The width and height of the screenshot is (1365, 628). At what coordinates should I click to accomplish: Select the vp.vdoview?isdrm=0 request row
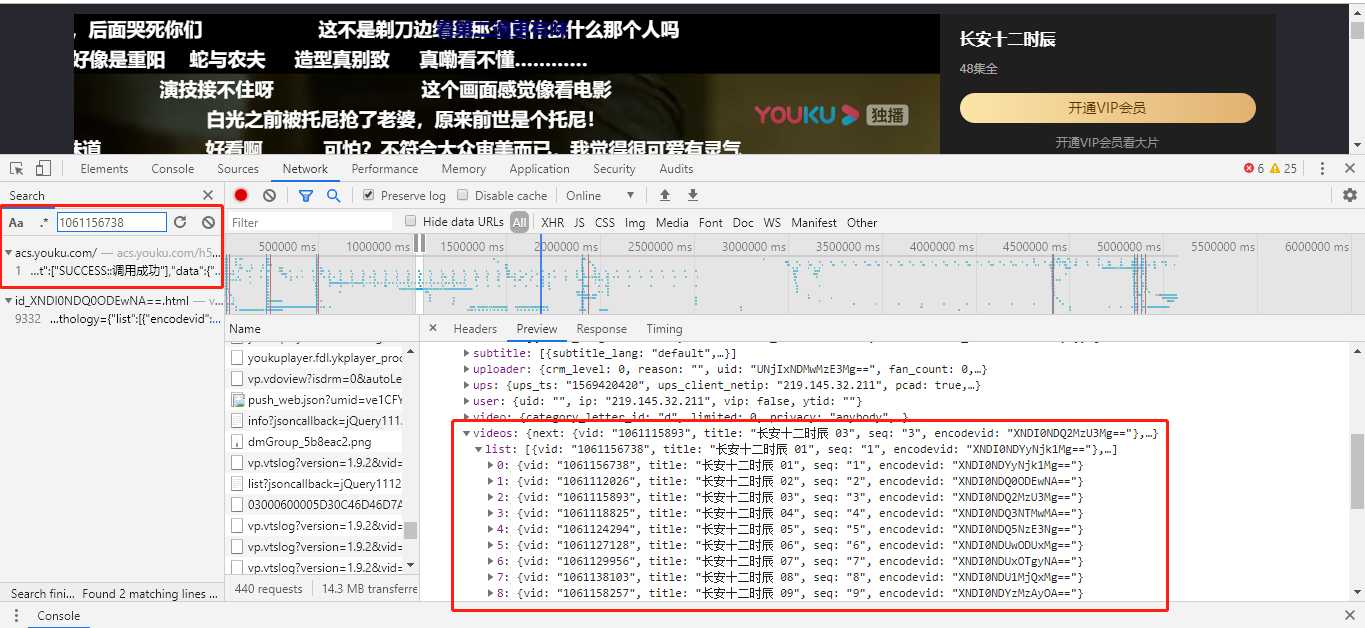(x=315, y=379)
